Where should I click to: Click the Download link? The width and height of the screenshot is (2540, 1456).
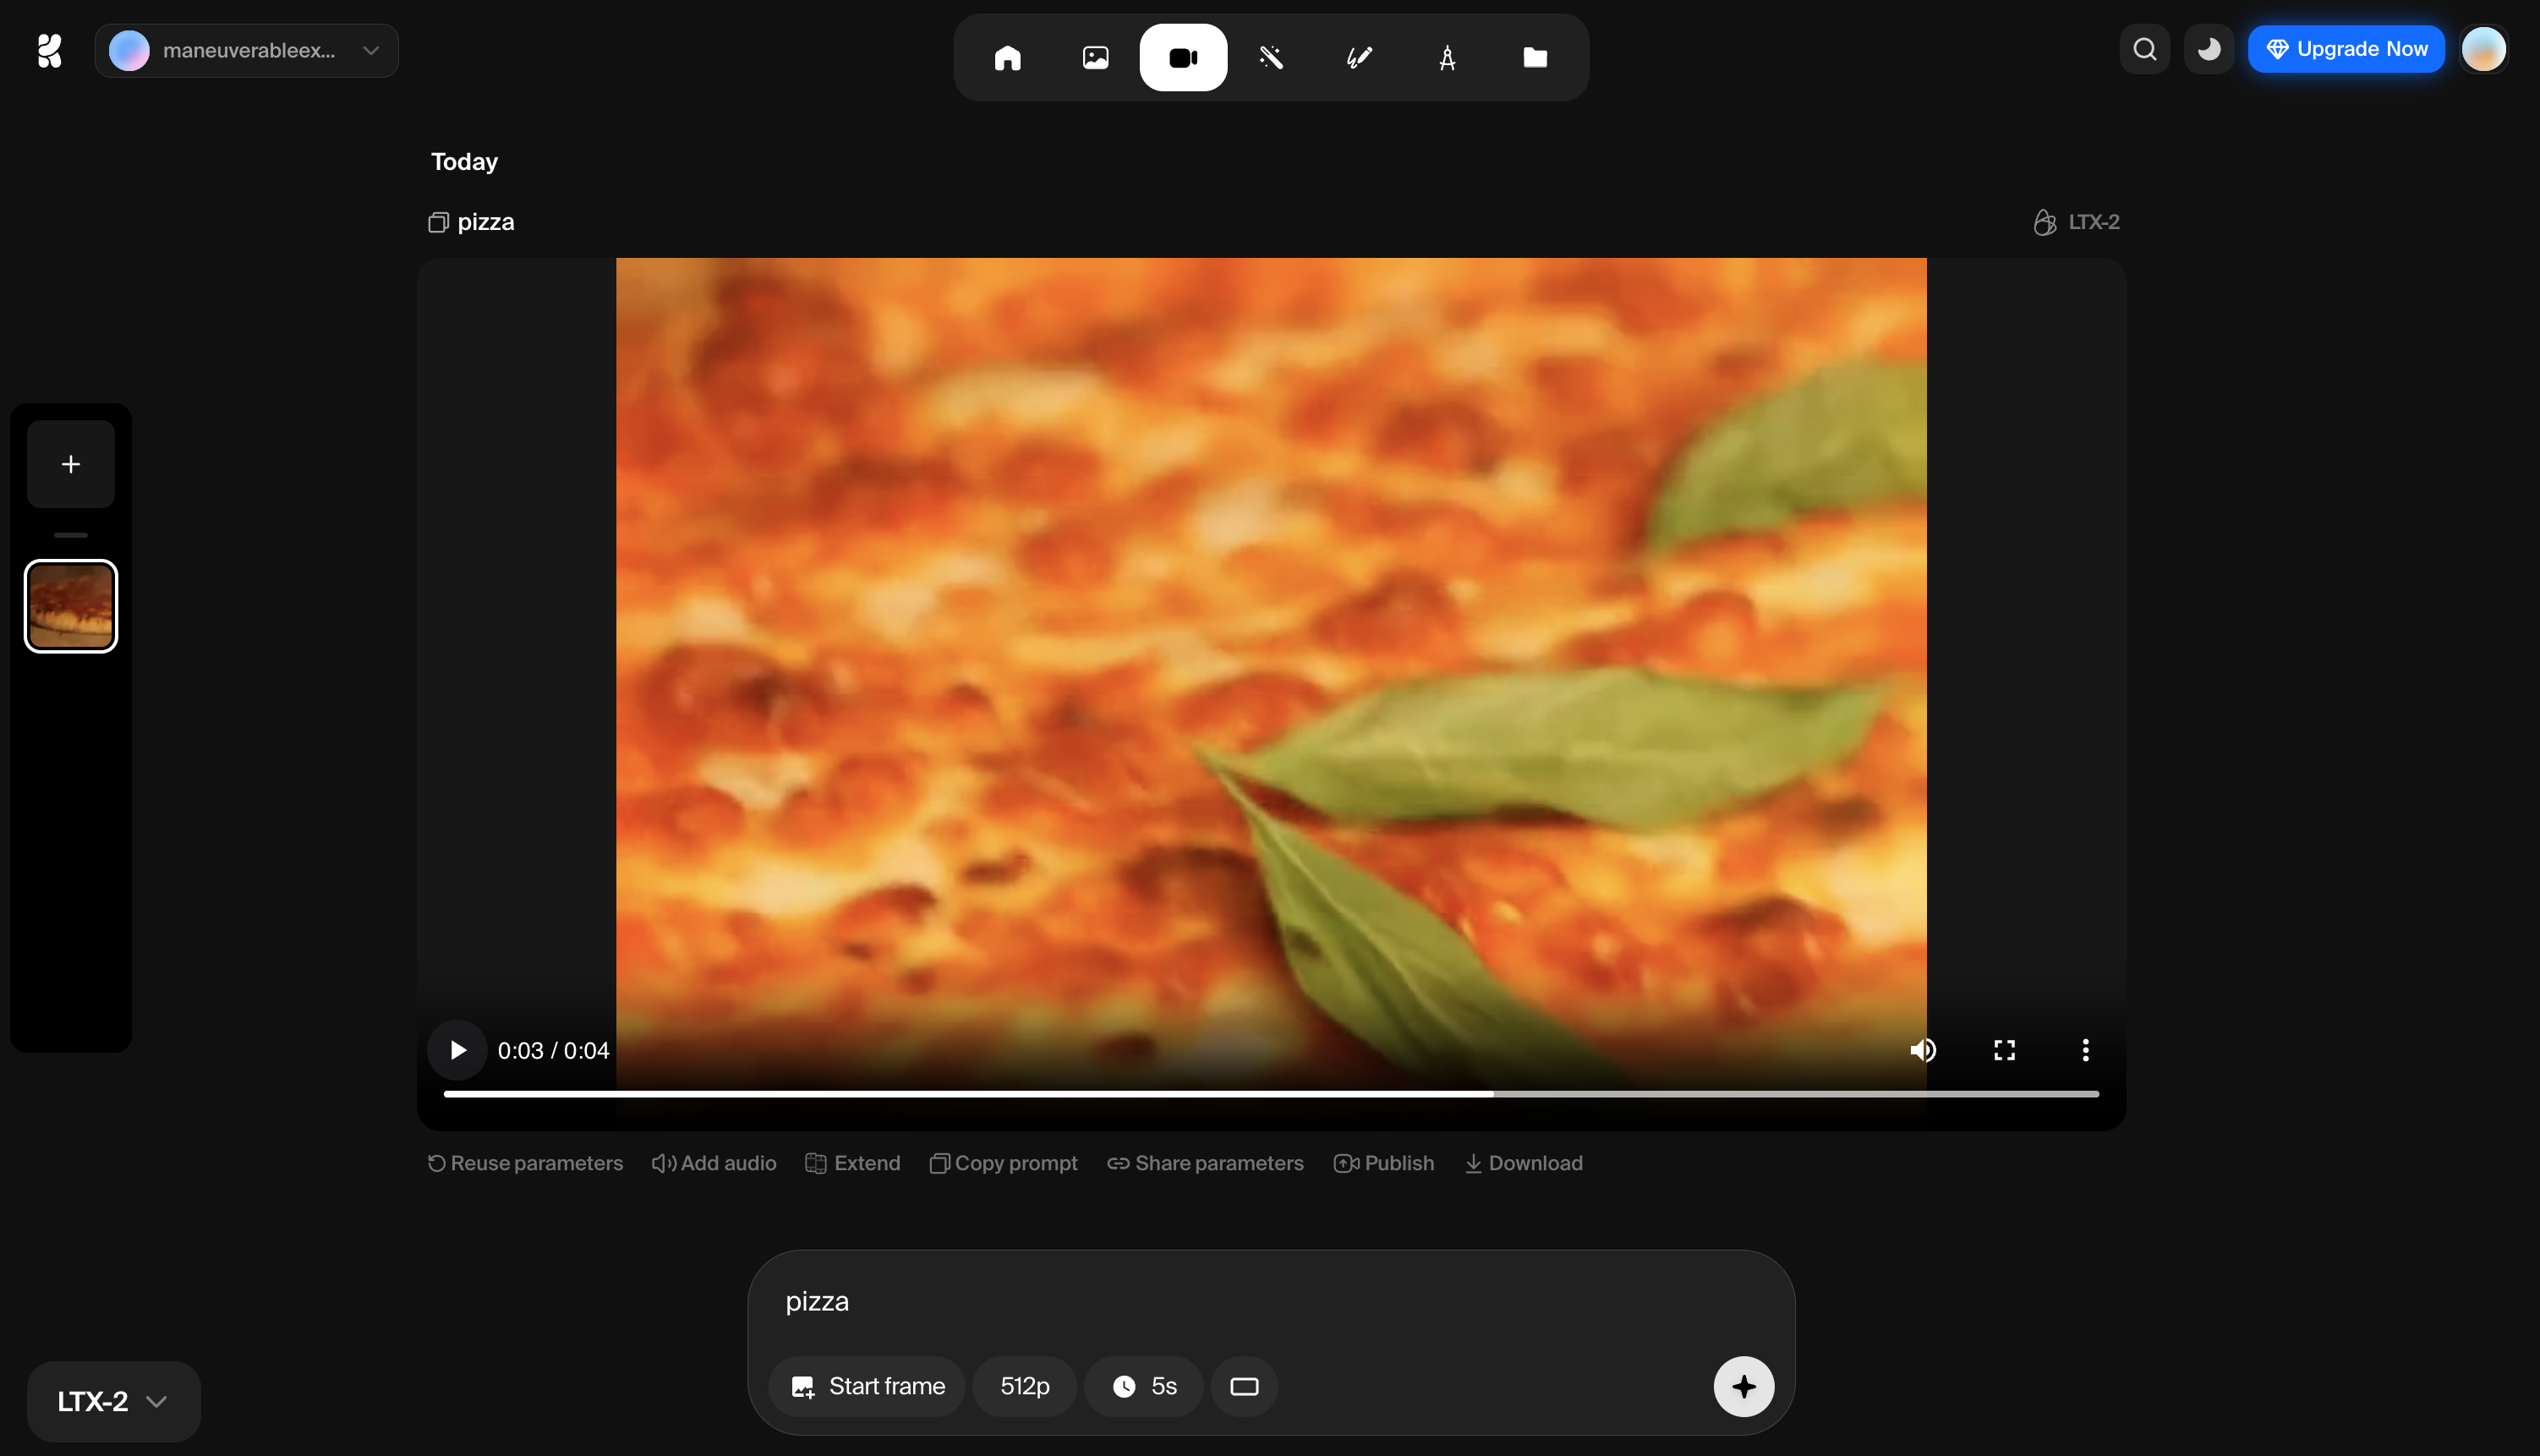[1524, 1163]
